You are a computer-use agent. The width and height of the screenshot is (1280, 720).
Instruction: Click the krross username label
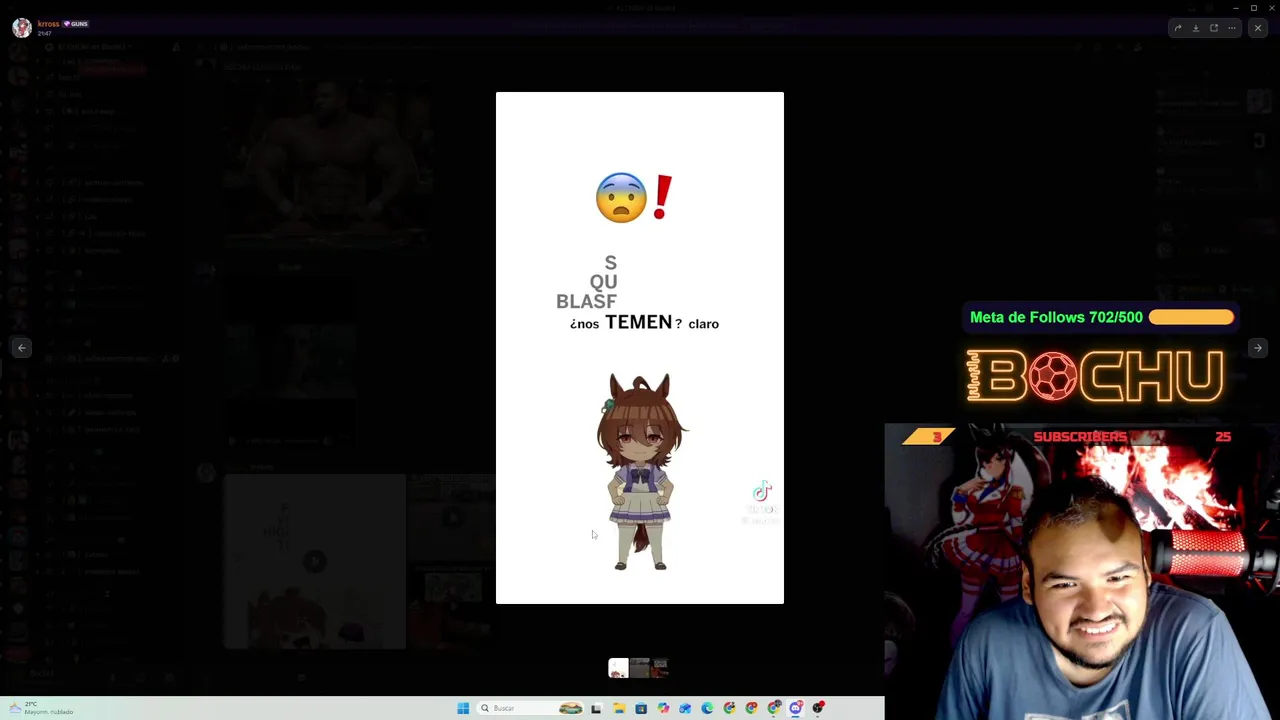tap(48, 23)
